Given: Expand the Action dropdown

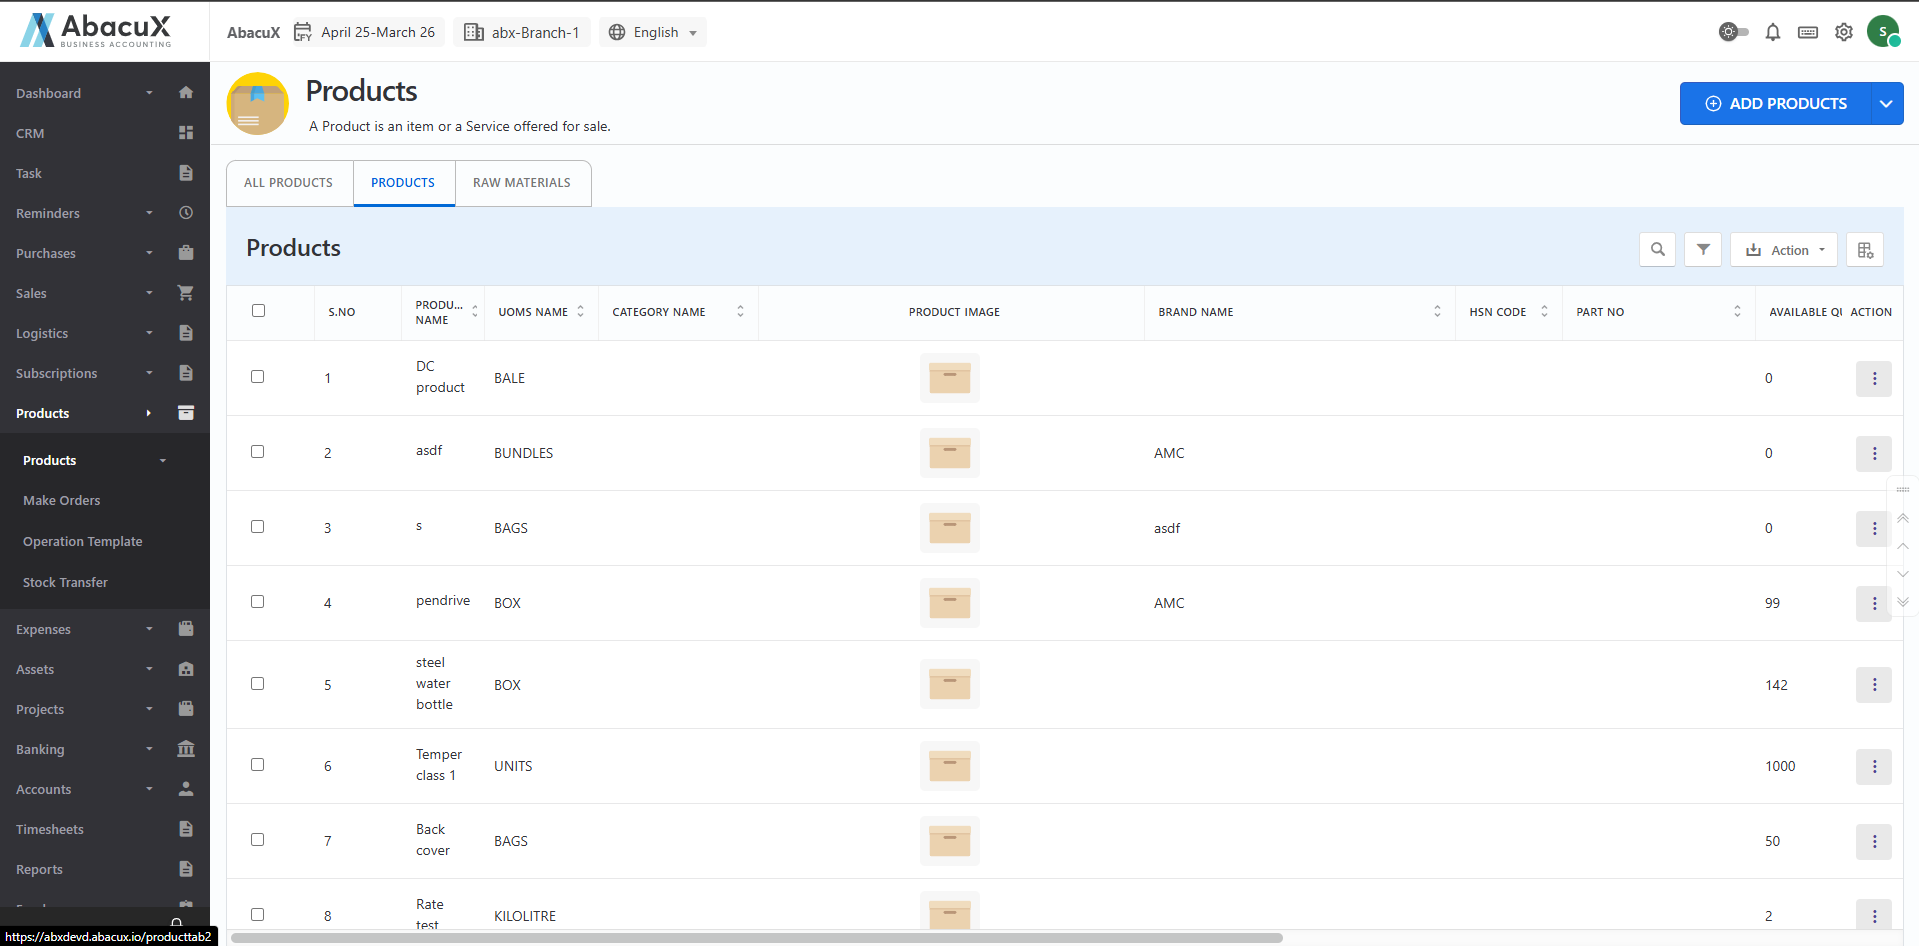Looking at the screenshot, I should pos(1784,250).
